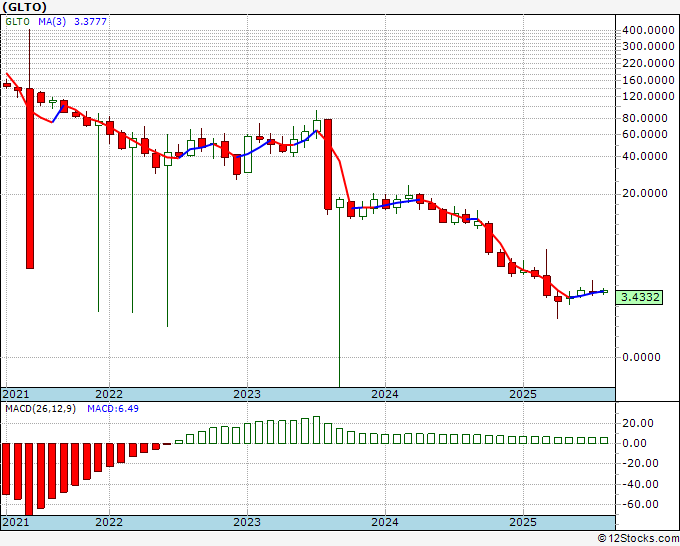This screenshot has height=546, width=680.
Task: Click the green 3.4332 current price tag
Action: click(639, 297)
